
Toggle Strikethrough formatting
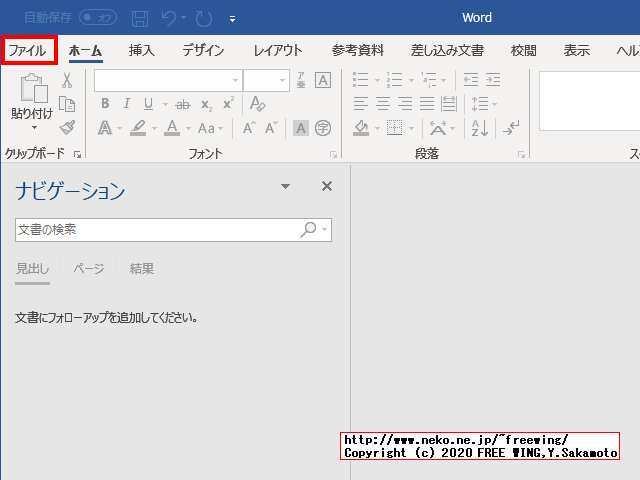click(x=183, y=104)
